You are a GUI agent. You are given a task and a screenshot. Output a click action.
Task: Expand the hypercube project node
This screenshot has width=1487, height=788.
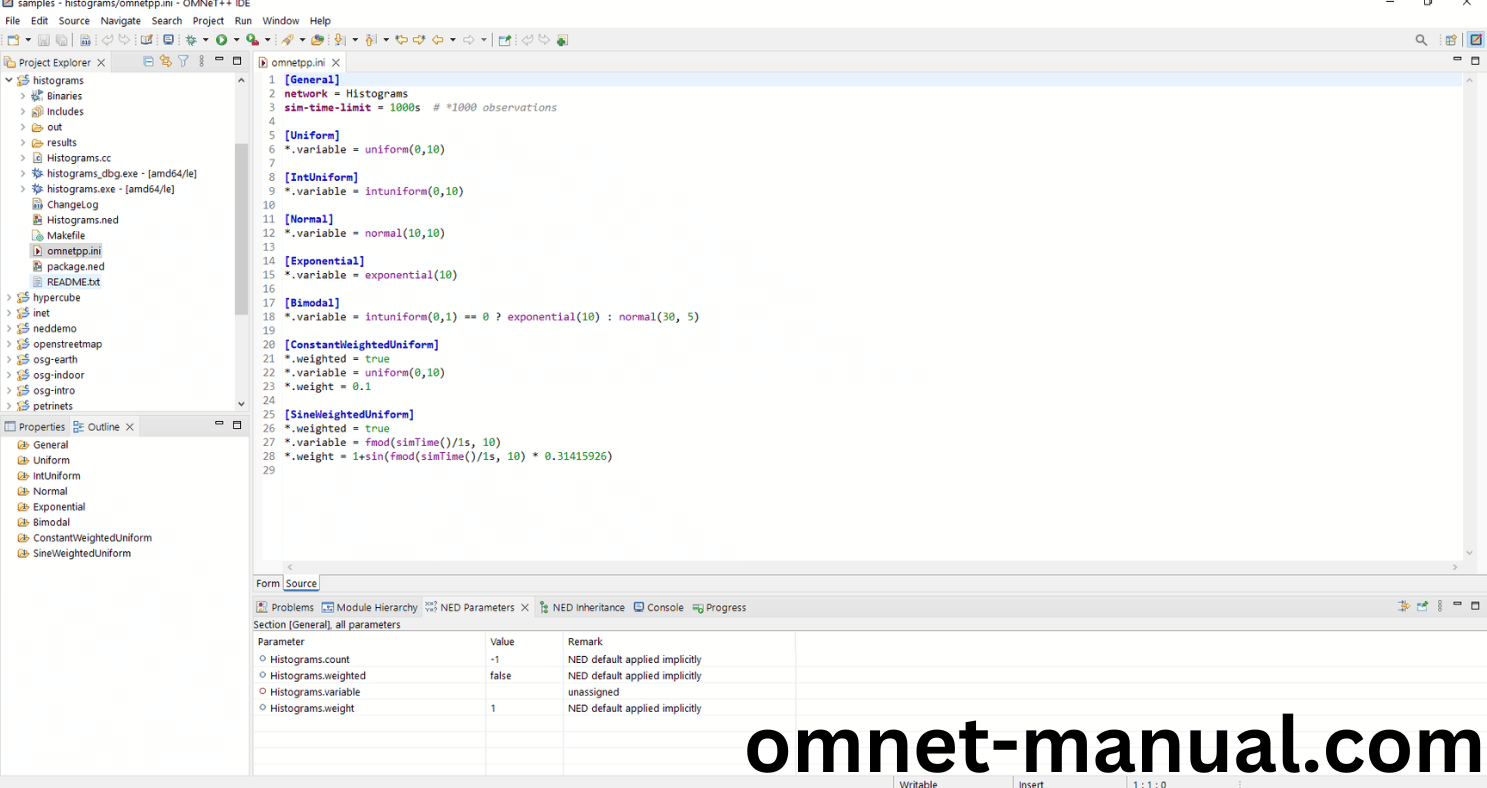pyautogui.click(x=9, y=298)
